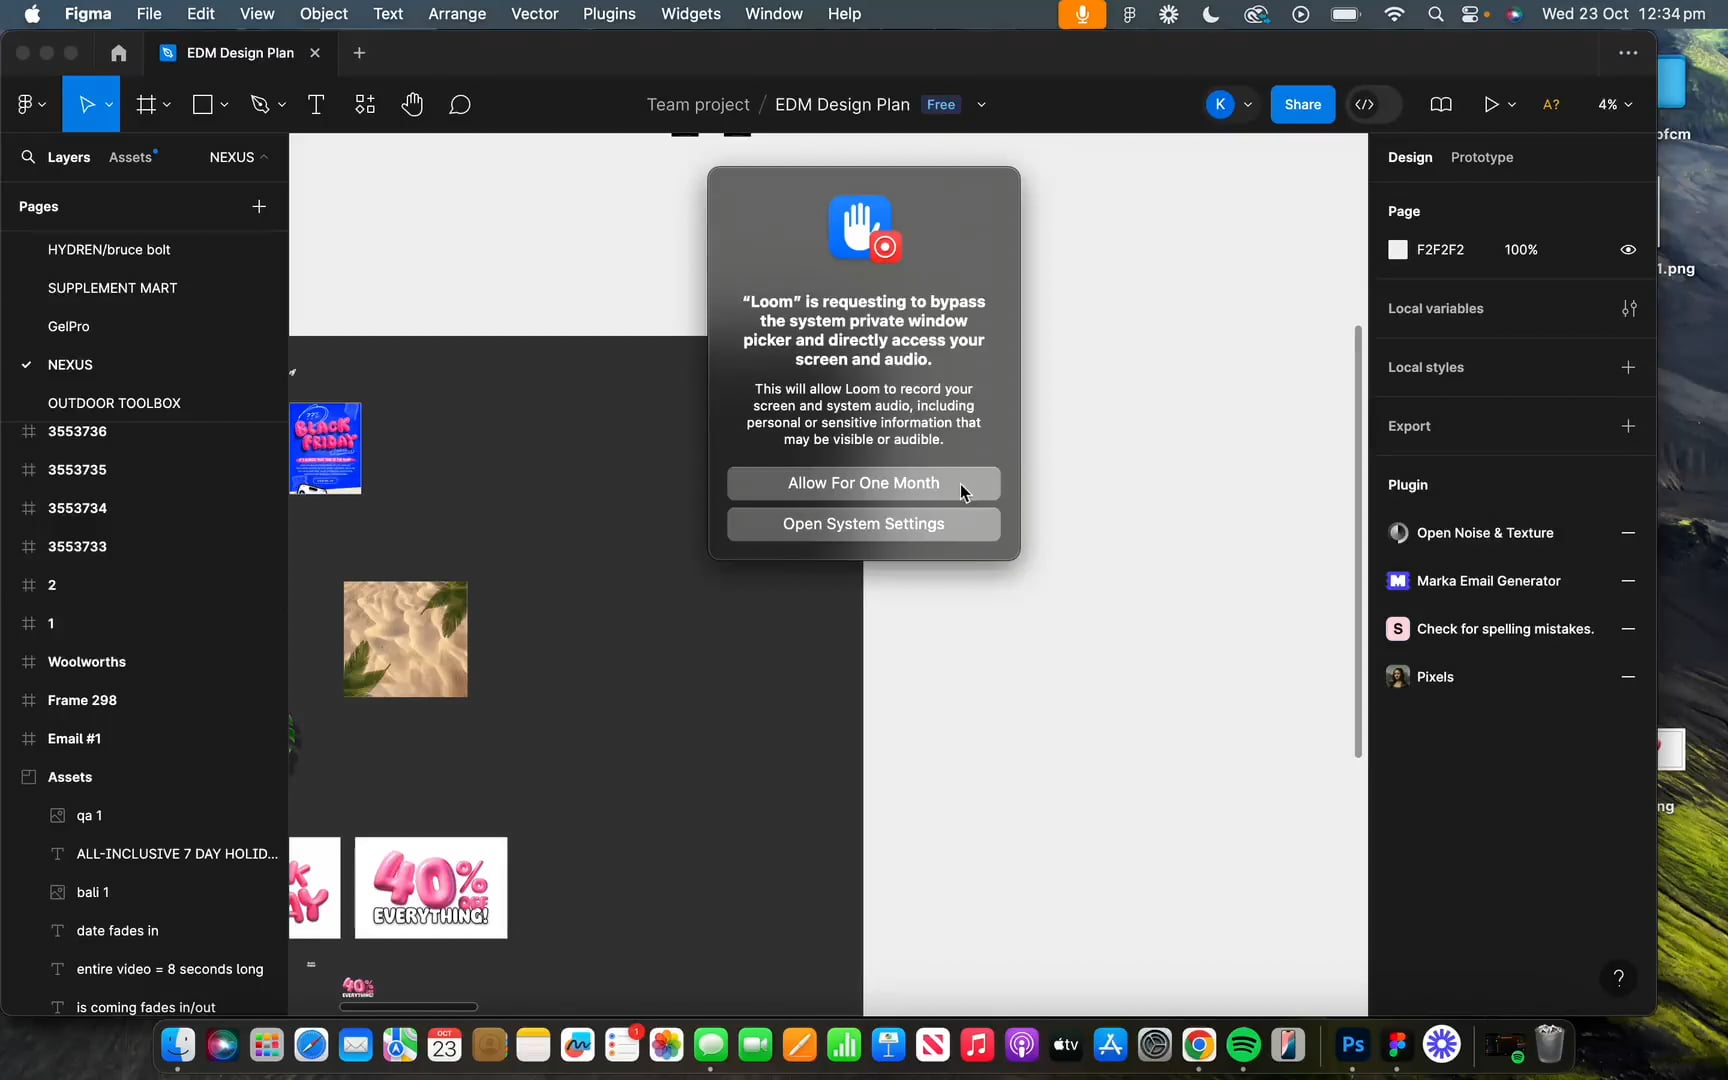Select the Layers tab
This screenshot has height=1080, width=1728.
(69, 157)
